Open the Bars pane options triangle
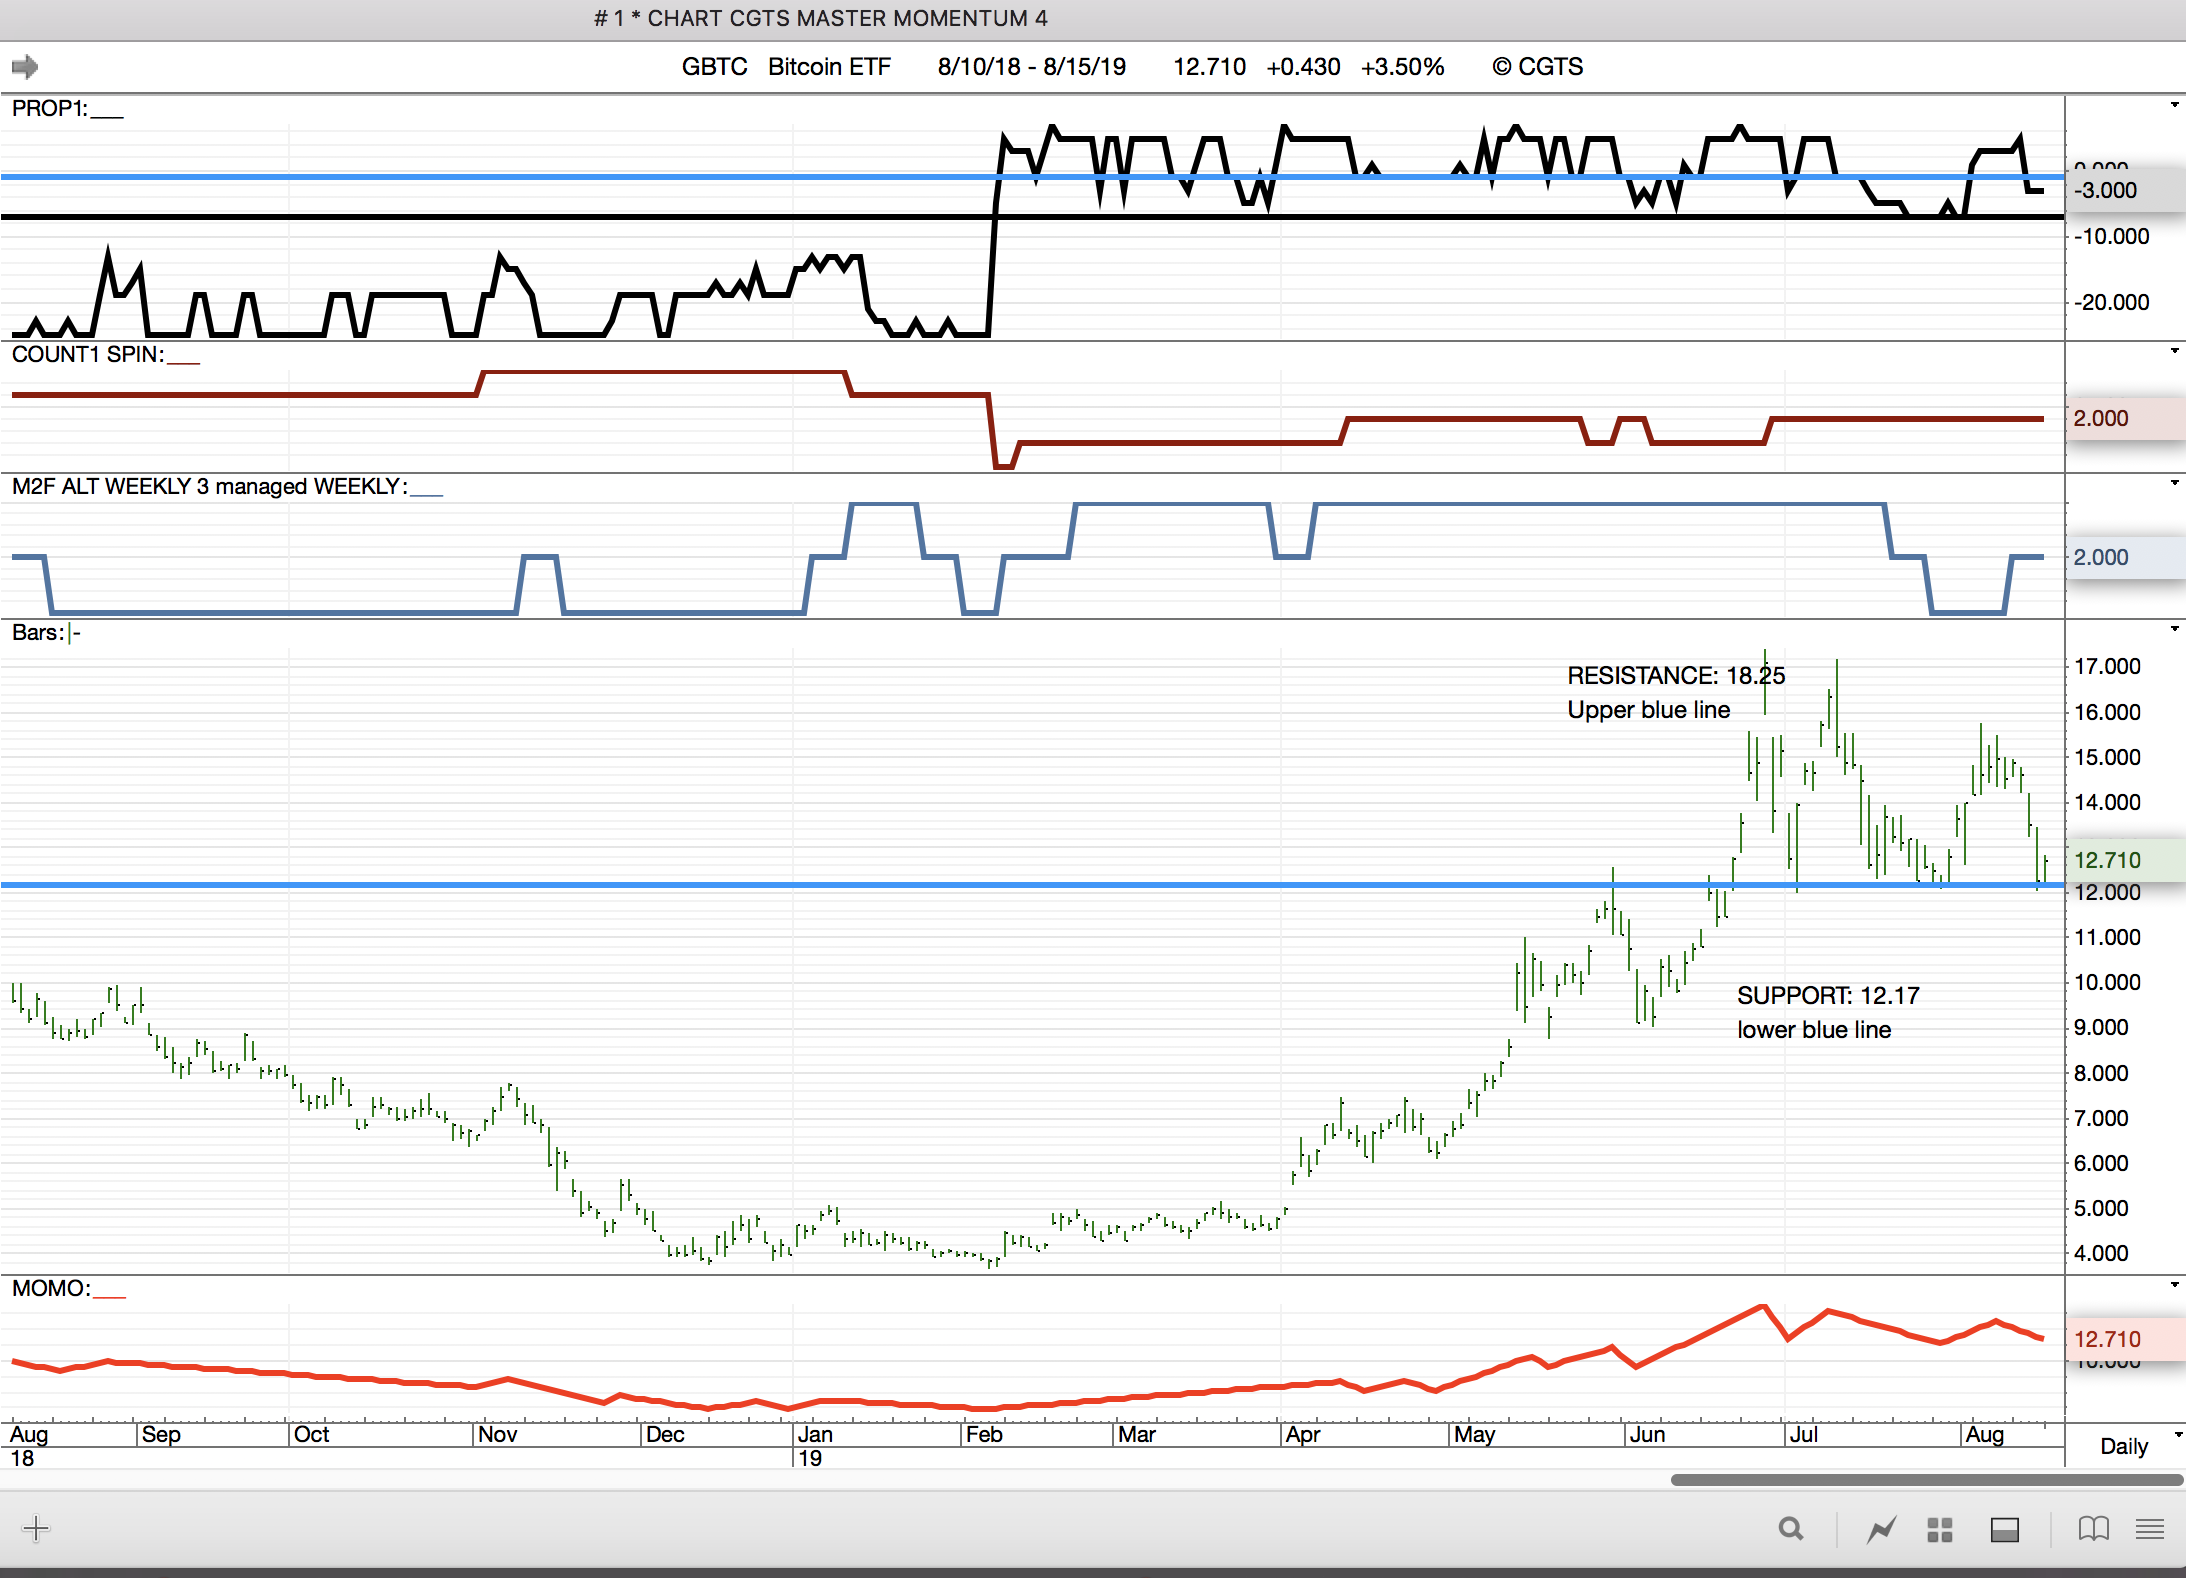 pos(2174,629)
